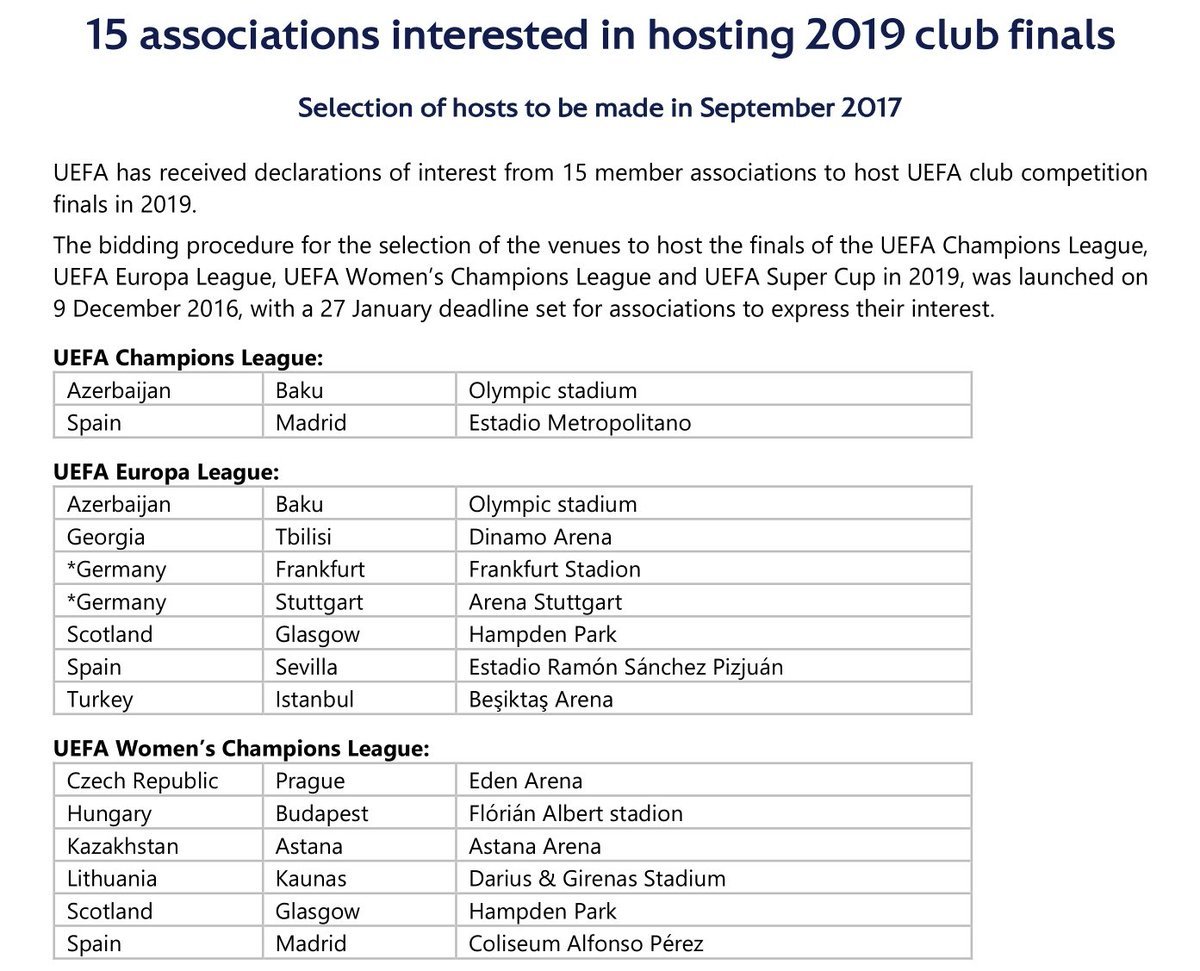1200x971 pixels.
Task: Click the Tbilisi city cell
Action: pos(360,536)
